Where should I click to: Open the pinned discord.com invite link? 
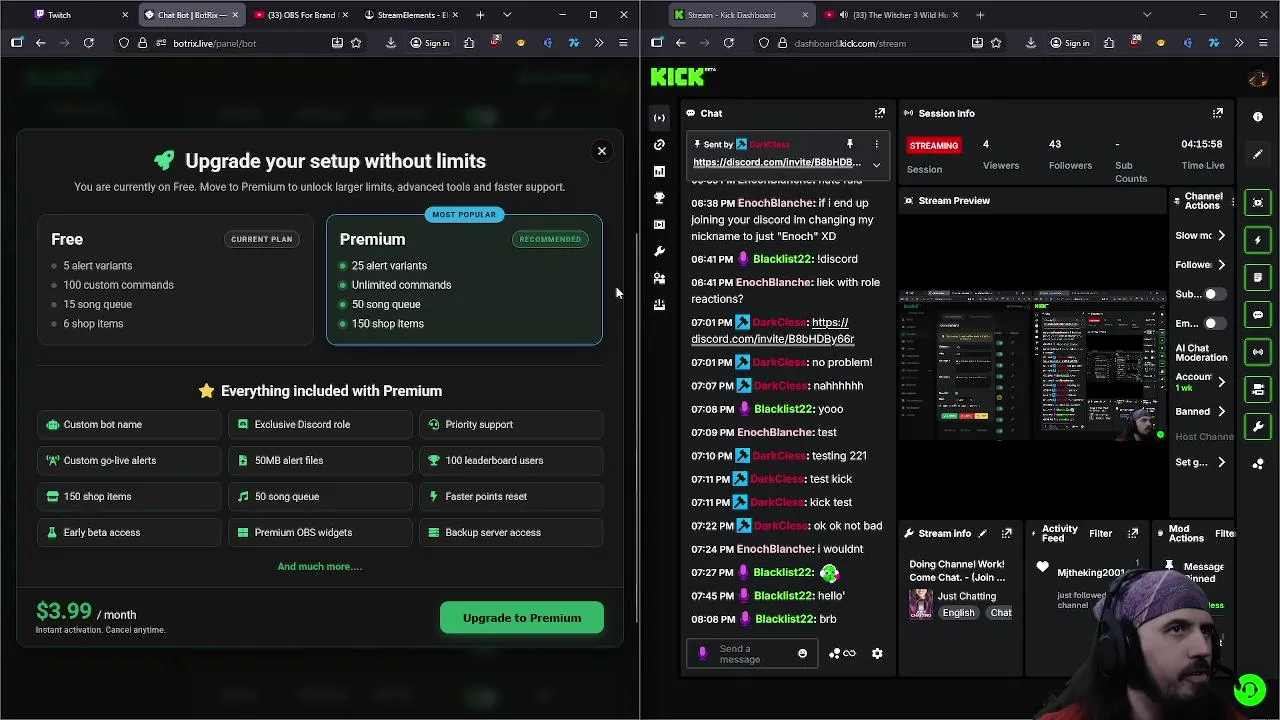[777, 162]
